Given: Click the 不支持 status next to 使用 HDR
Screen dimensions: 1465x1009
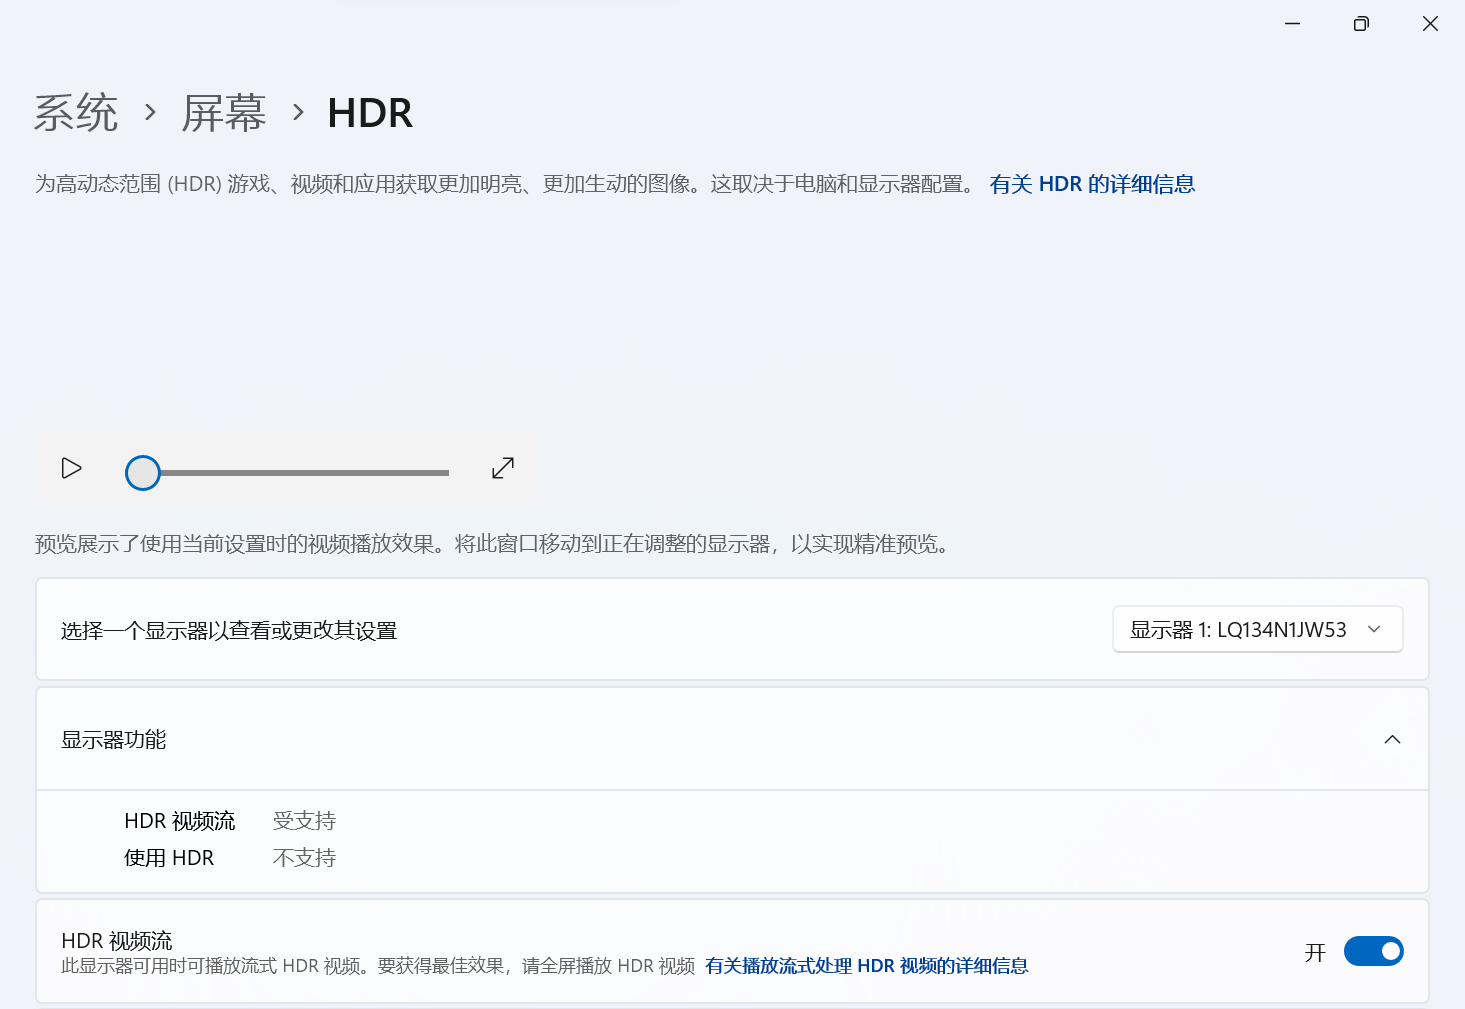Looking at the screenshot, I should click(x=304, y=858).
